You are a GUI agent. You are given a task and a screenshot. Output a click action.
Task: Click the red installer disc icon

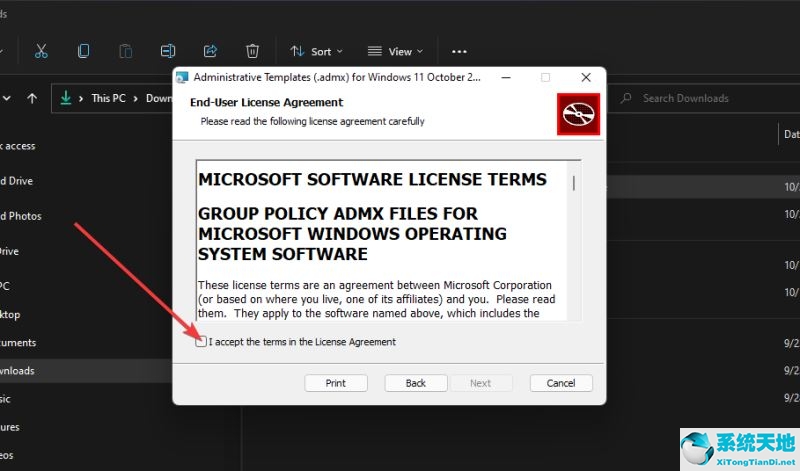pyautogui.click(x=578, y=114)
